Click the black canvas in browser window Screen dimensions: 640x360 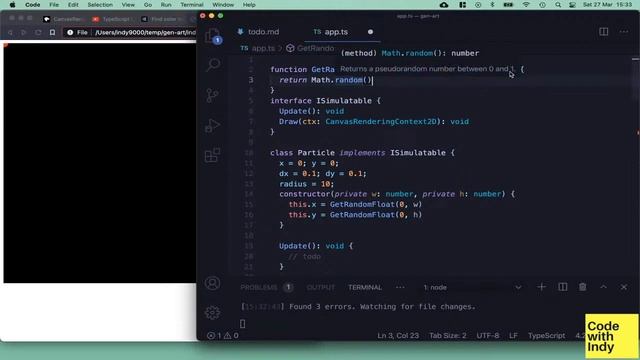(x=100, y=162)
